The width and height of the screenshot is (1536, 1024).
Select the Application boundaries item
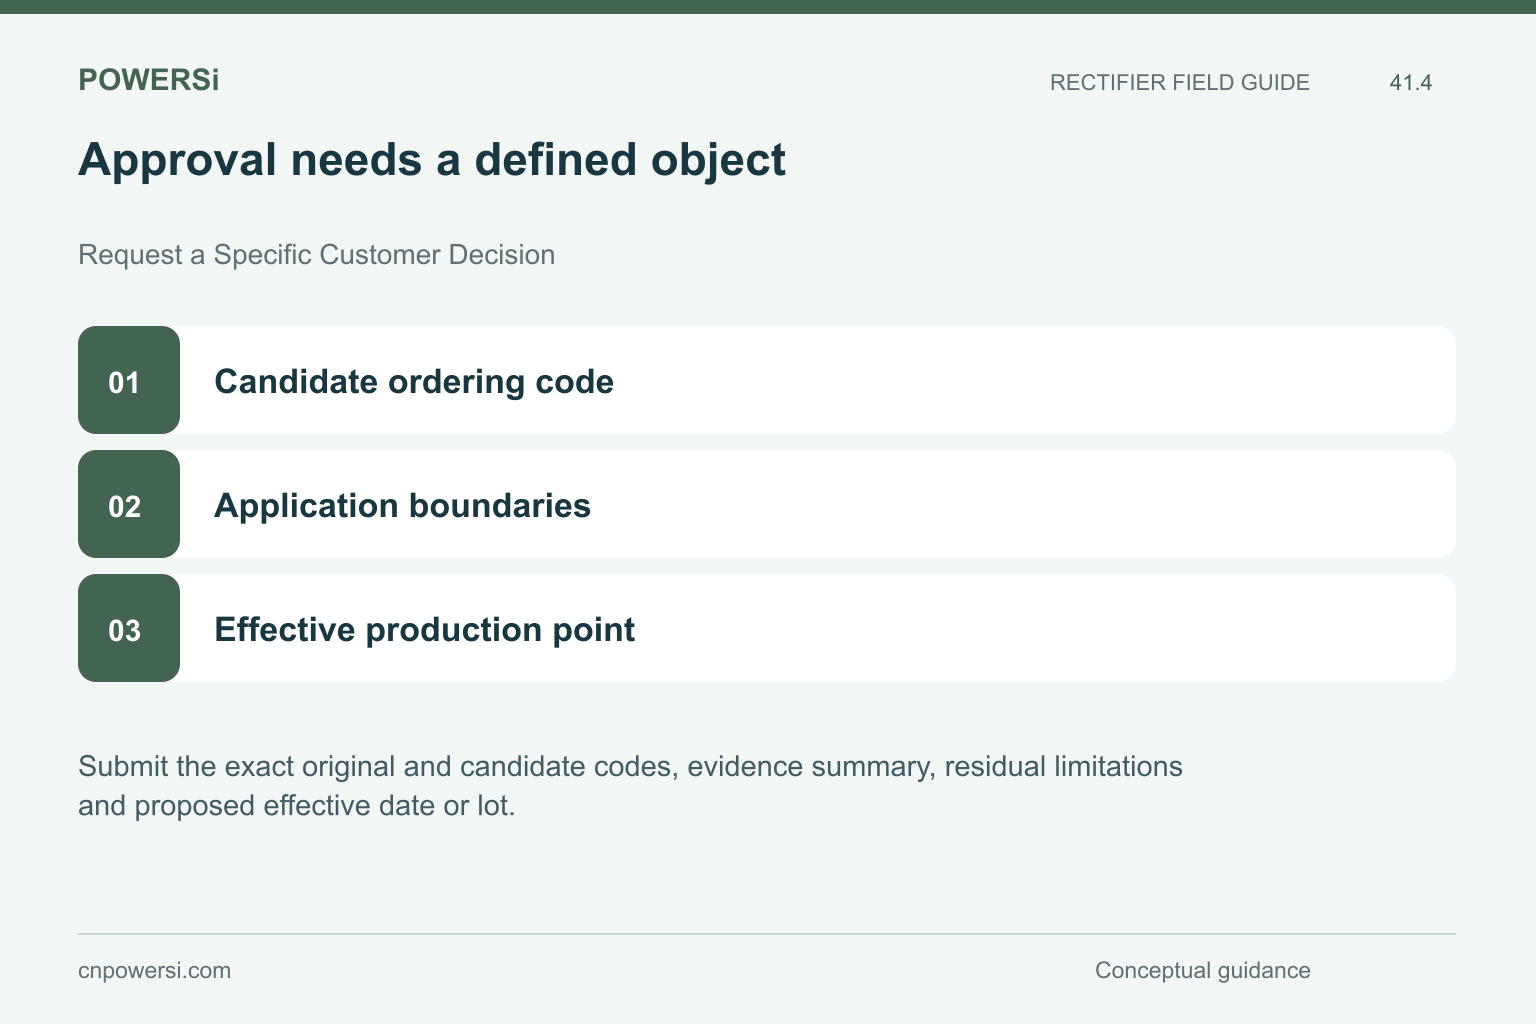[x=767, y=504]
